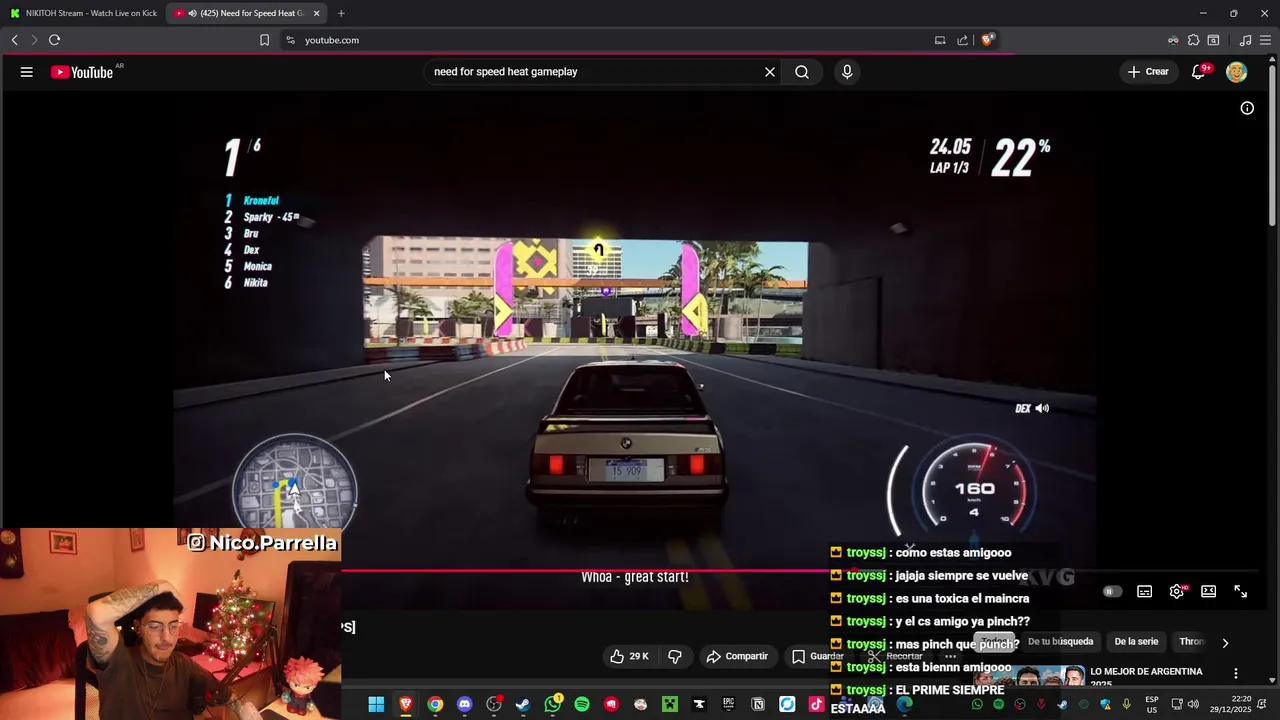Toggle the autoplay switch in player
Viewport: 1280px width, 720px height.
coord(1111,591)
